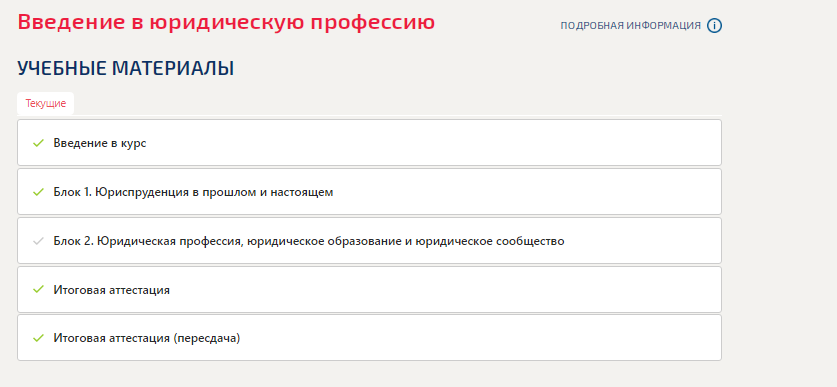
Task: Click the green checkmark next to Блок 1
Action: (38, 192)
